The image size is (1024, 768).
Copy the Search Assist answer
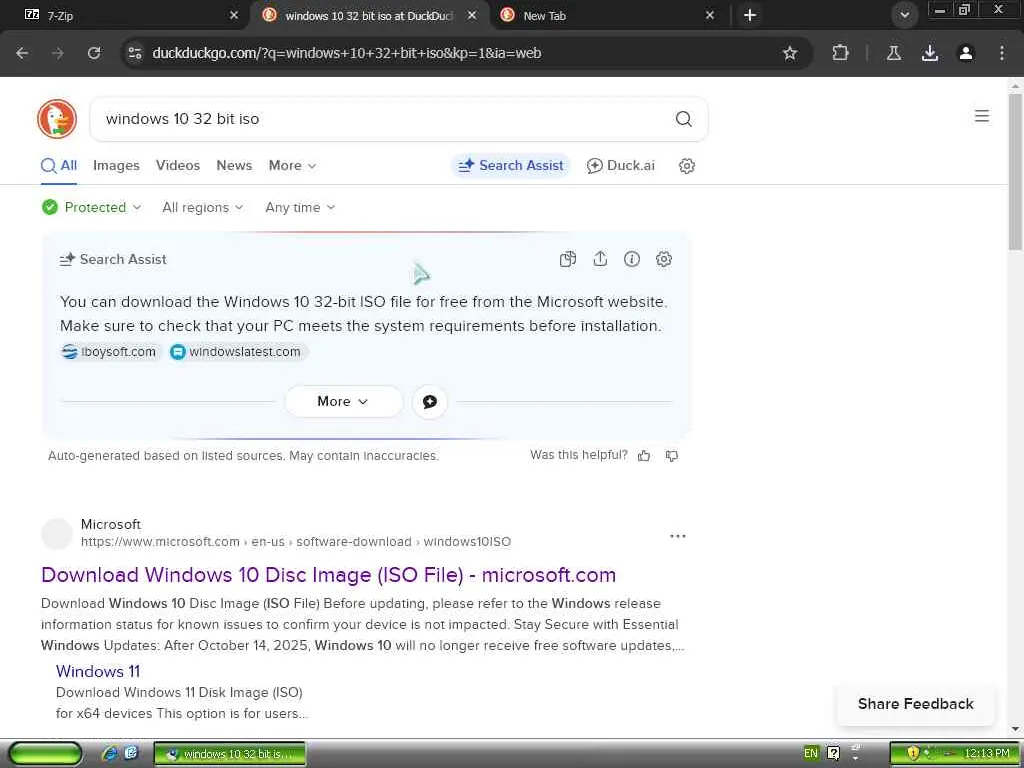tap(568, 259)
